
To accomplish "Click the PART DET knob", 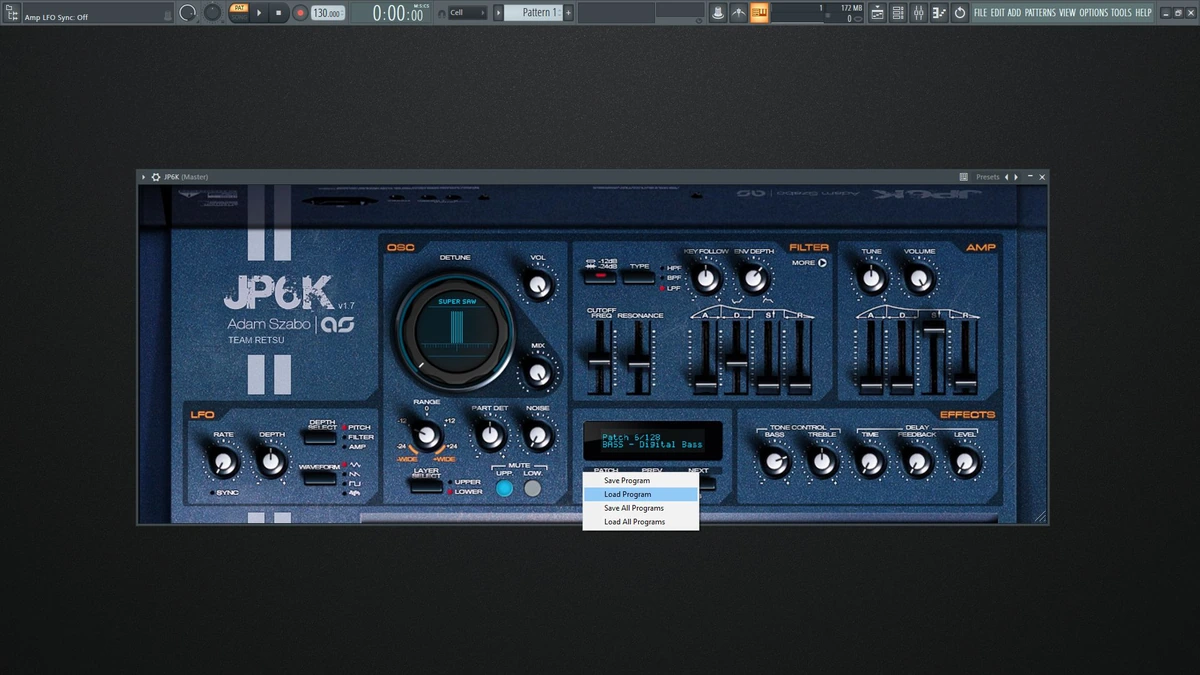I will tap(490, 436).
